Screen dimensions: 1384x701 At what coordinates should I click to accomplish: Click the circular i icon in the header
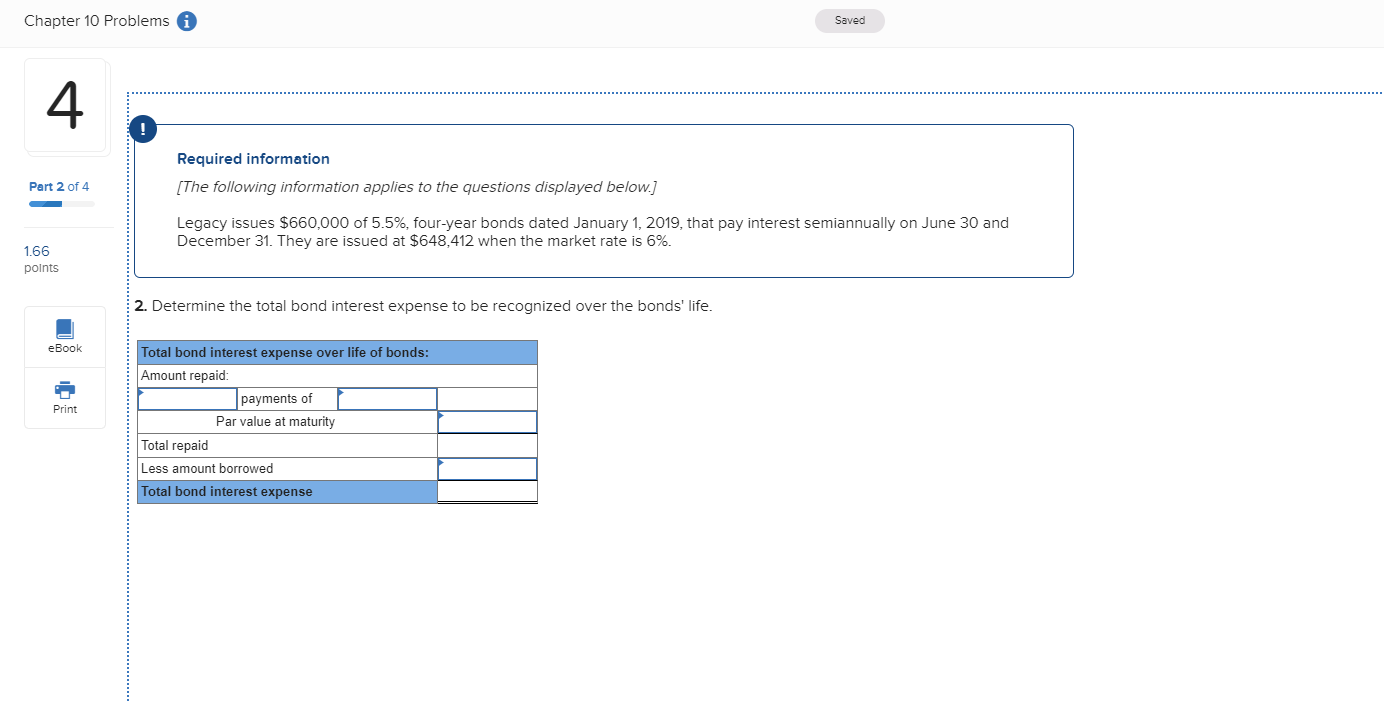click(x=186, y=20)
